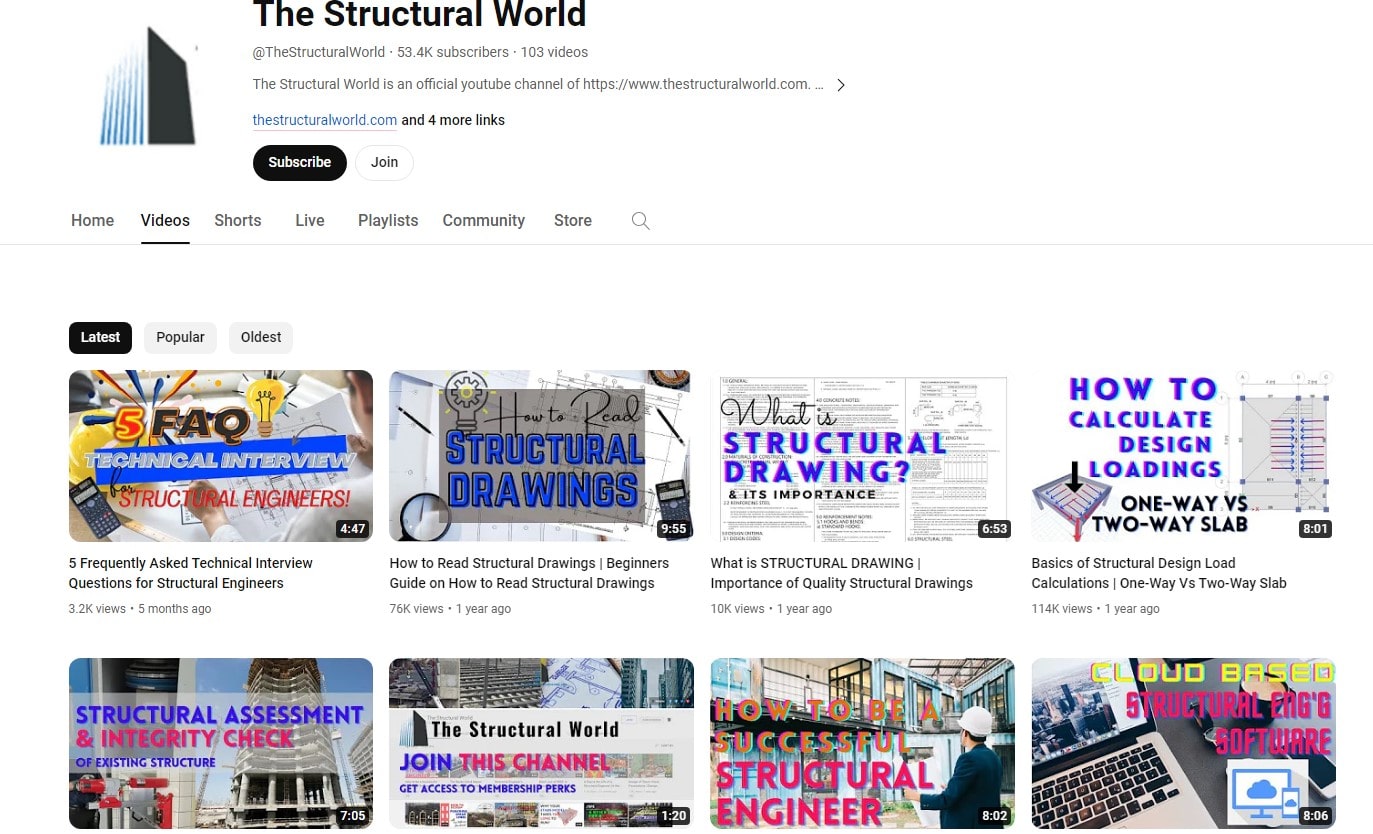The width and height of the screenshot is (1373, 834).
Task: Sort videos by Popular
Action: (x=181, y=337)
